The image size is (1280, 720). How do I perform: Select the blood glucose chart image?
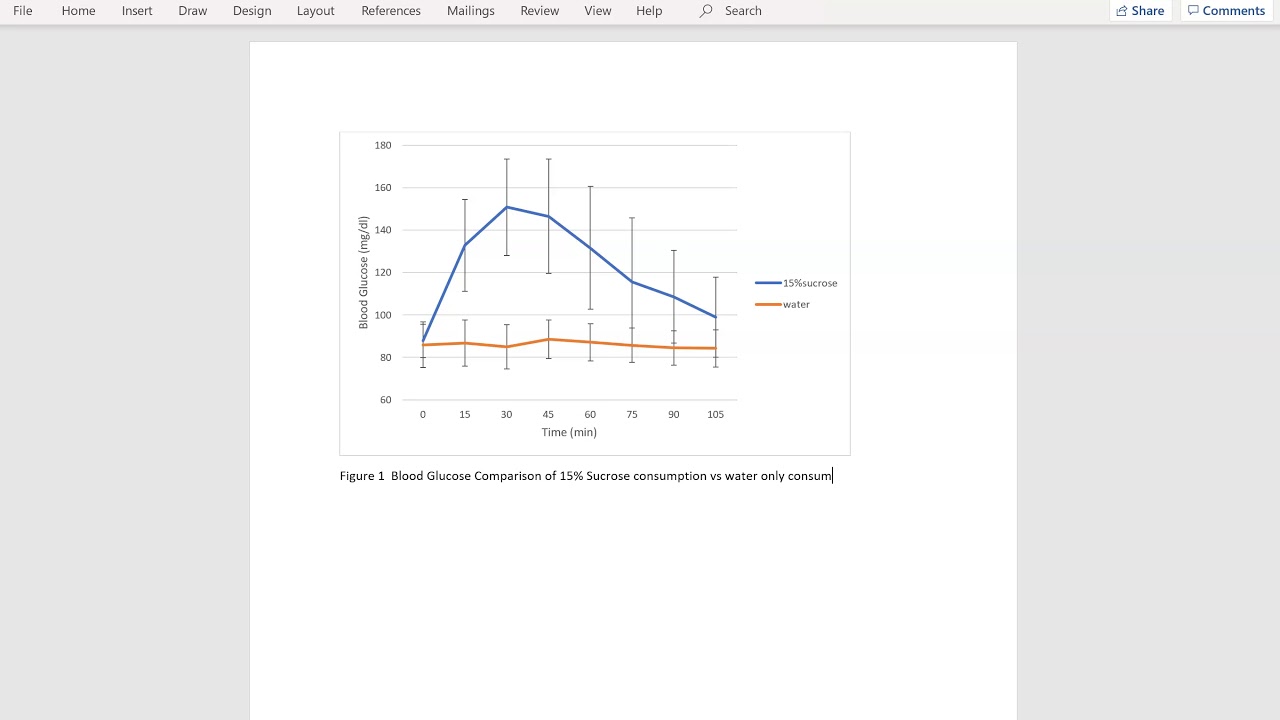pos(595,293)
